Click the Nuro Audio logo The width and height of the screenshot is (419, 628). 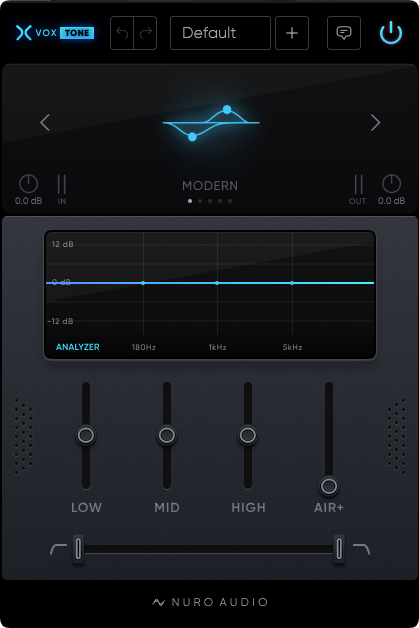pyautogui.click(x=210, y=602)
